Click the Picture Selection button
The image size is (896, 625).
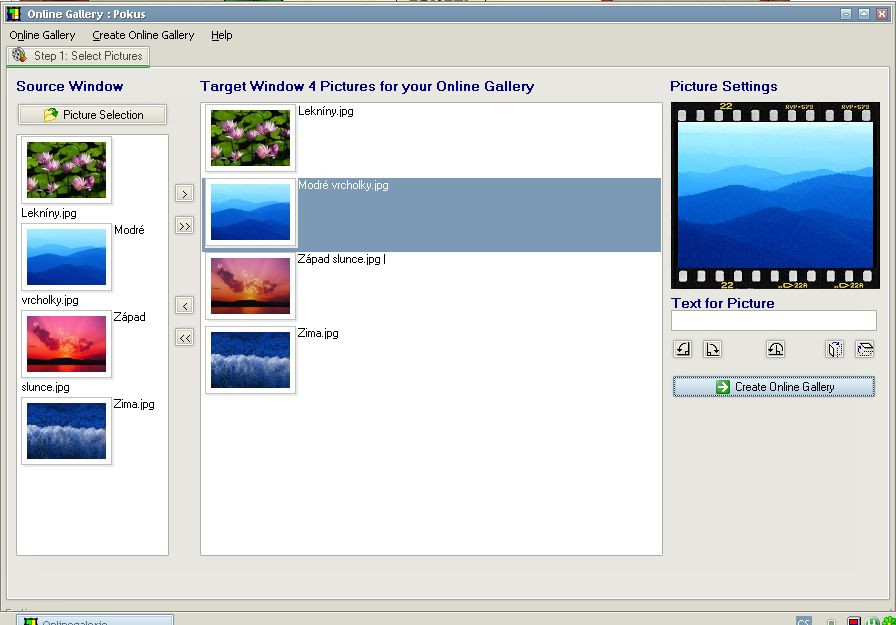click(93, 115)
